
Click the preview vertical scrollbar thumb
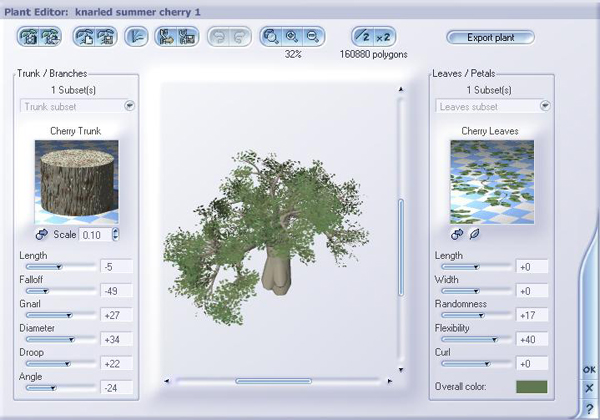401,247
